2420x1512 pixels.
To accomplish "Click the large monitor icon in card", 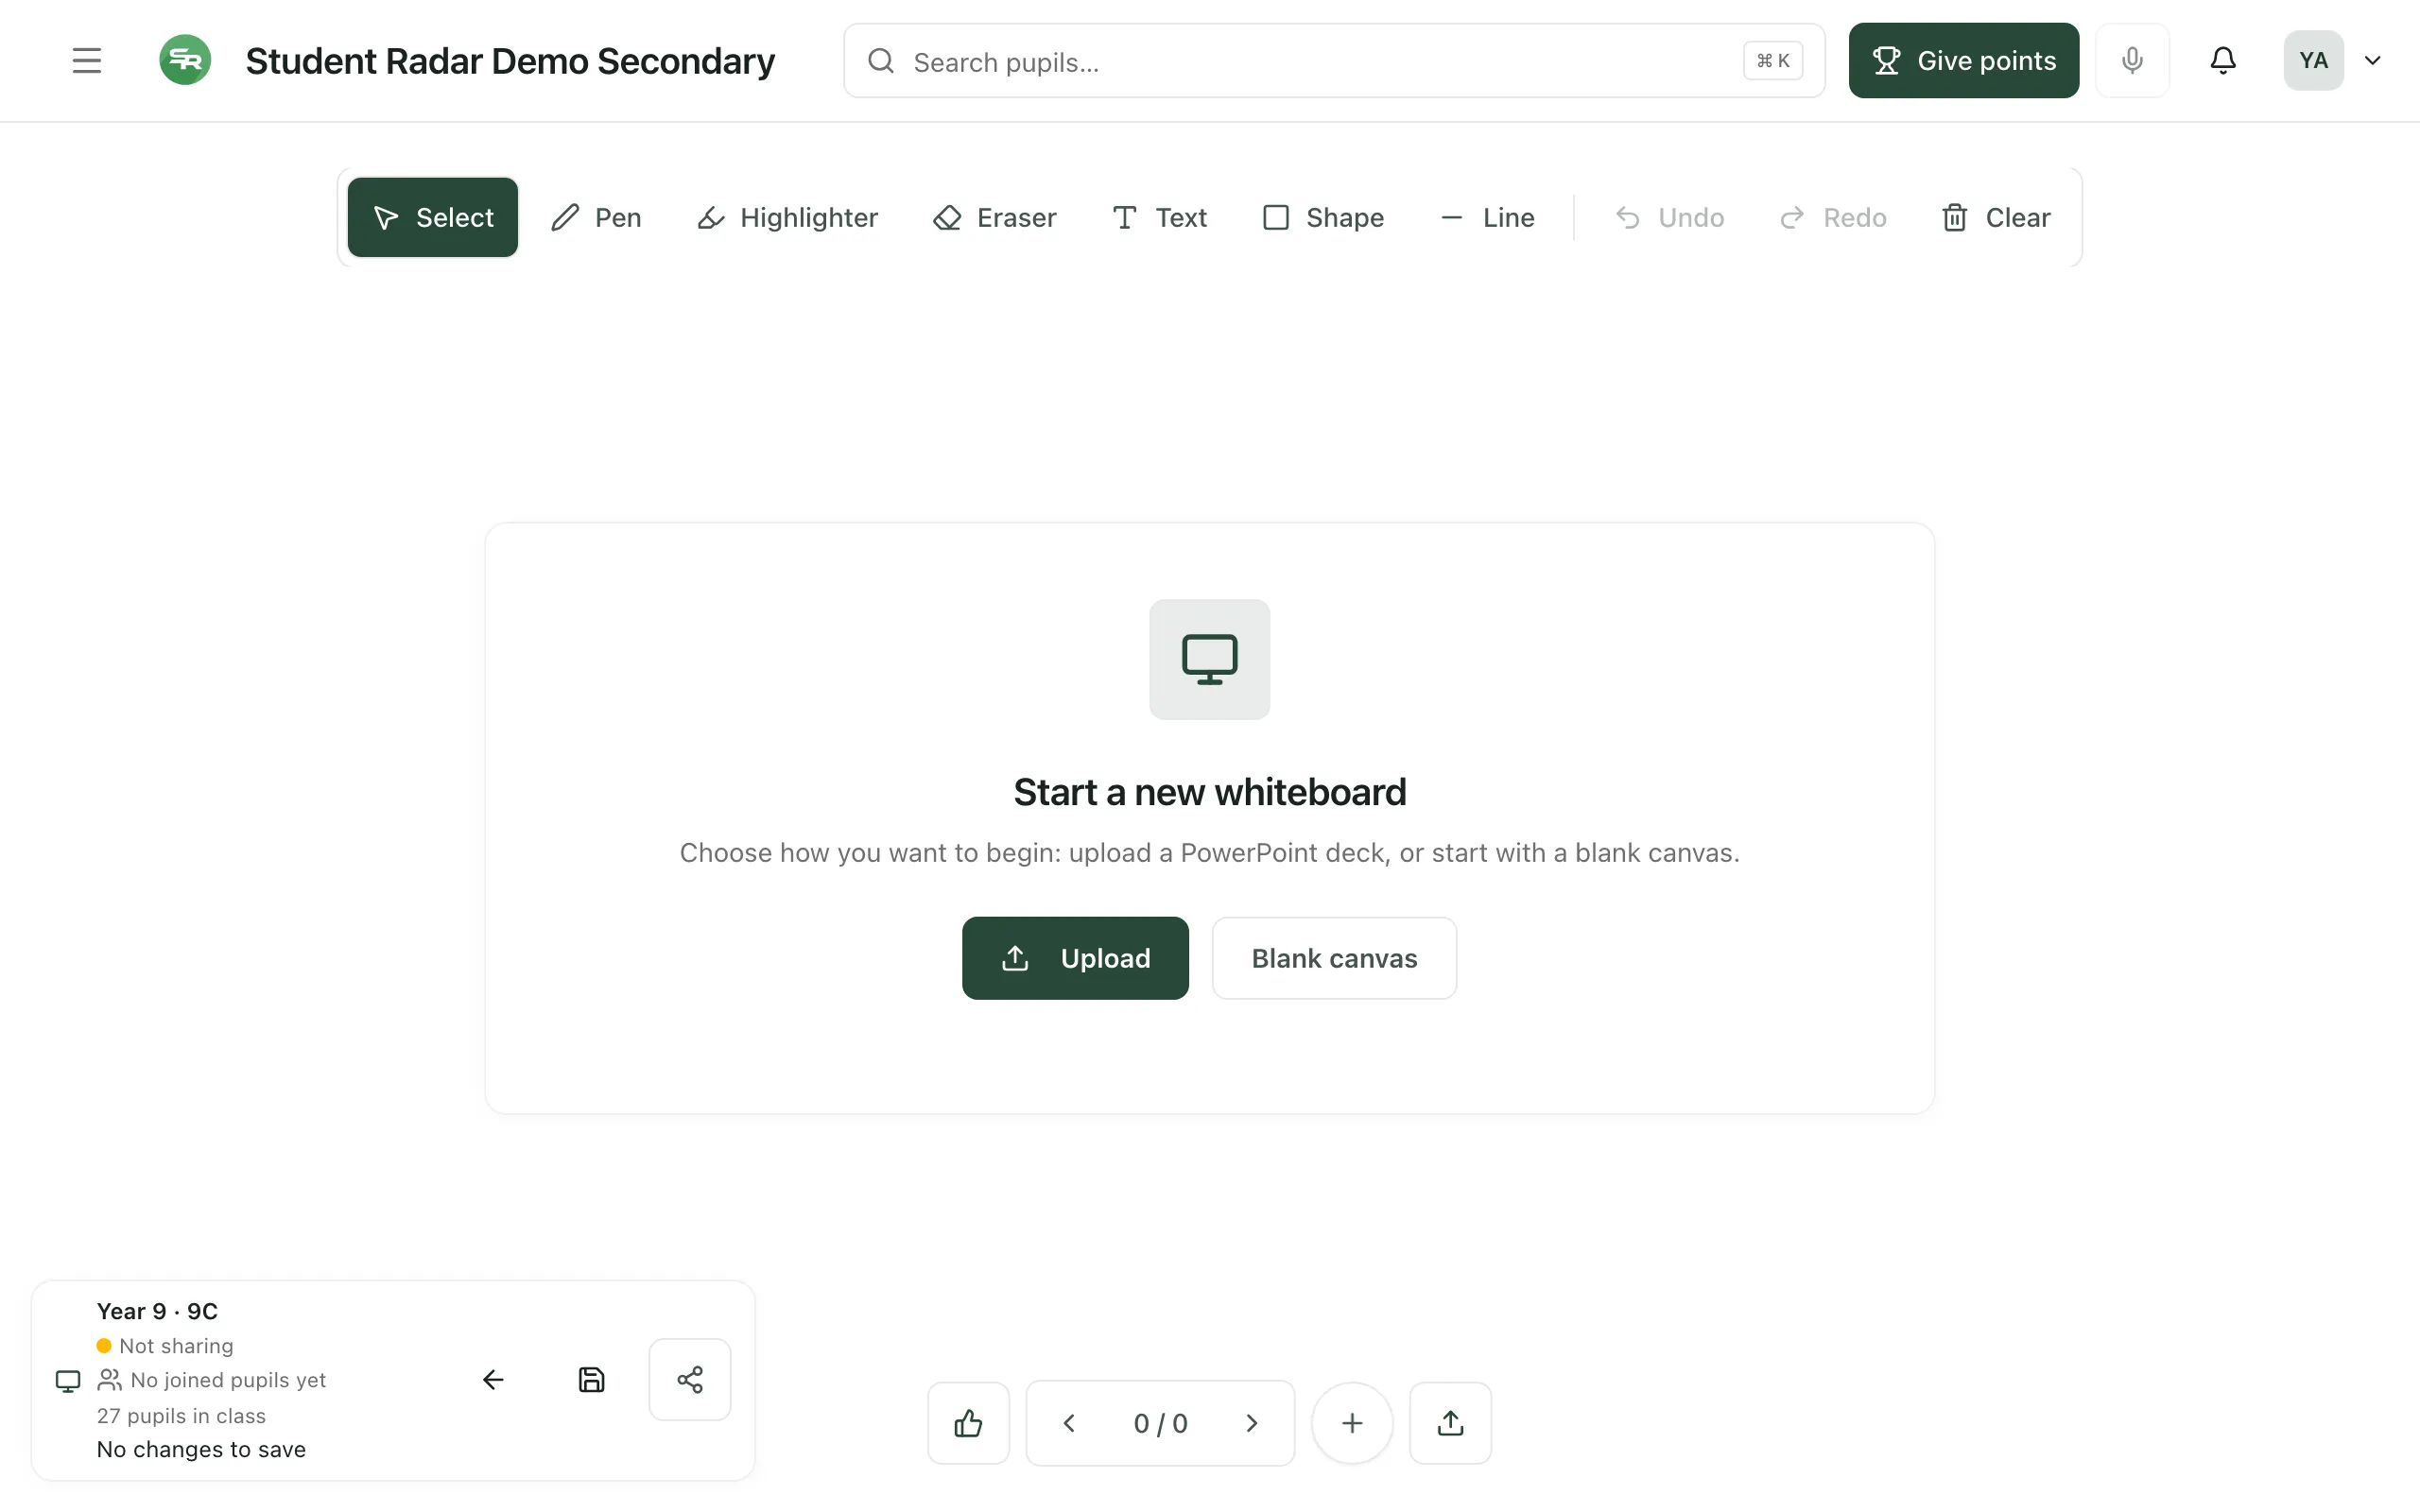I will (x=1210, y=659).
